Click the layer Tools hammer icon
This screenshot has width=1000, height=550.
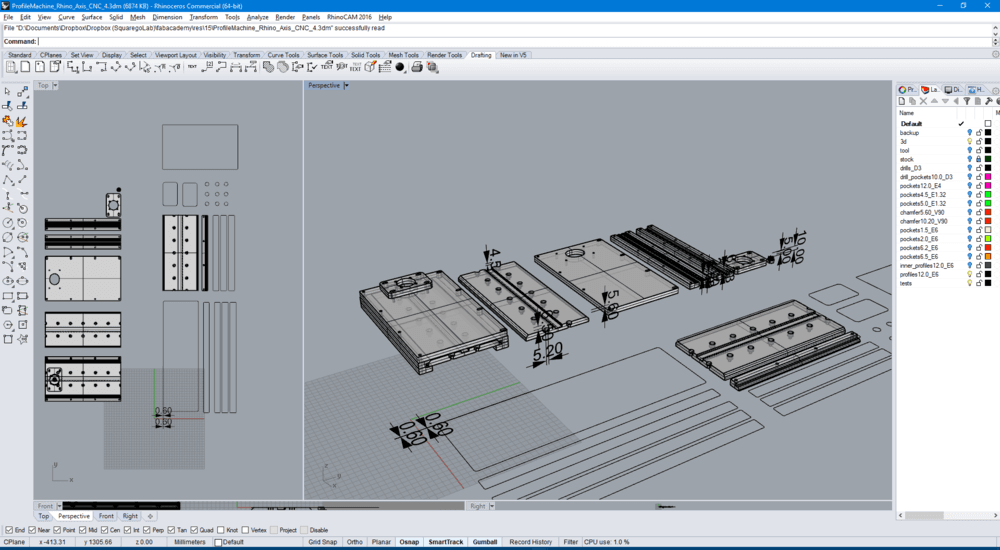(987, 101)
